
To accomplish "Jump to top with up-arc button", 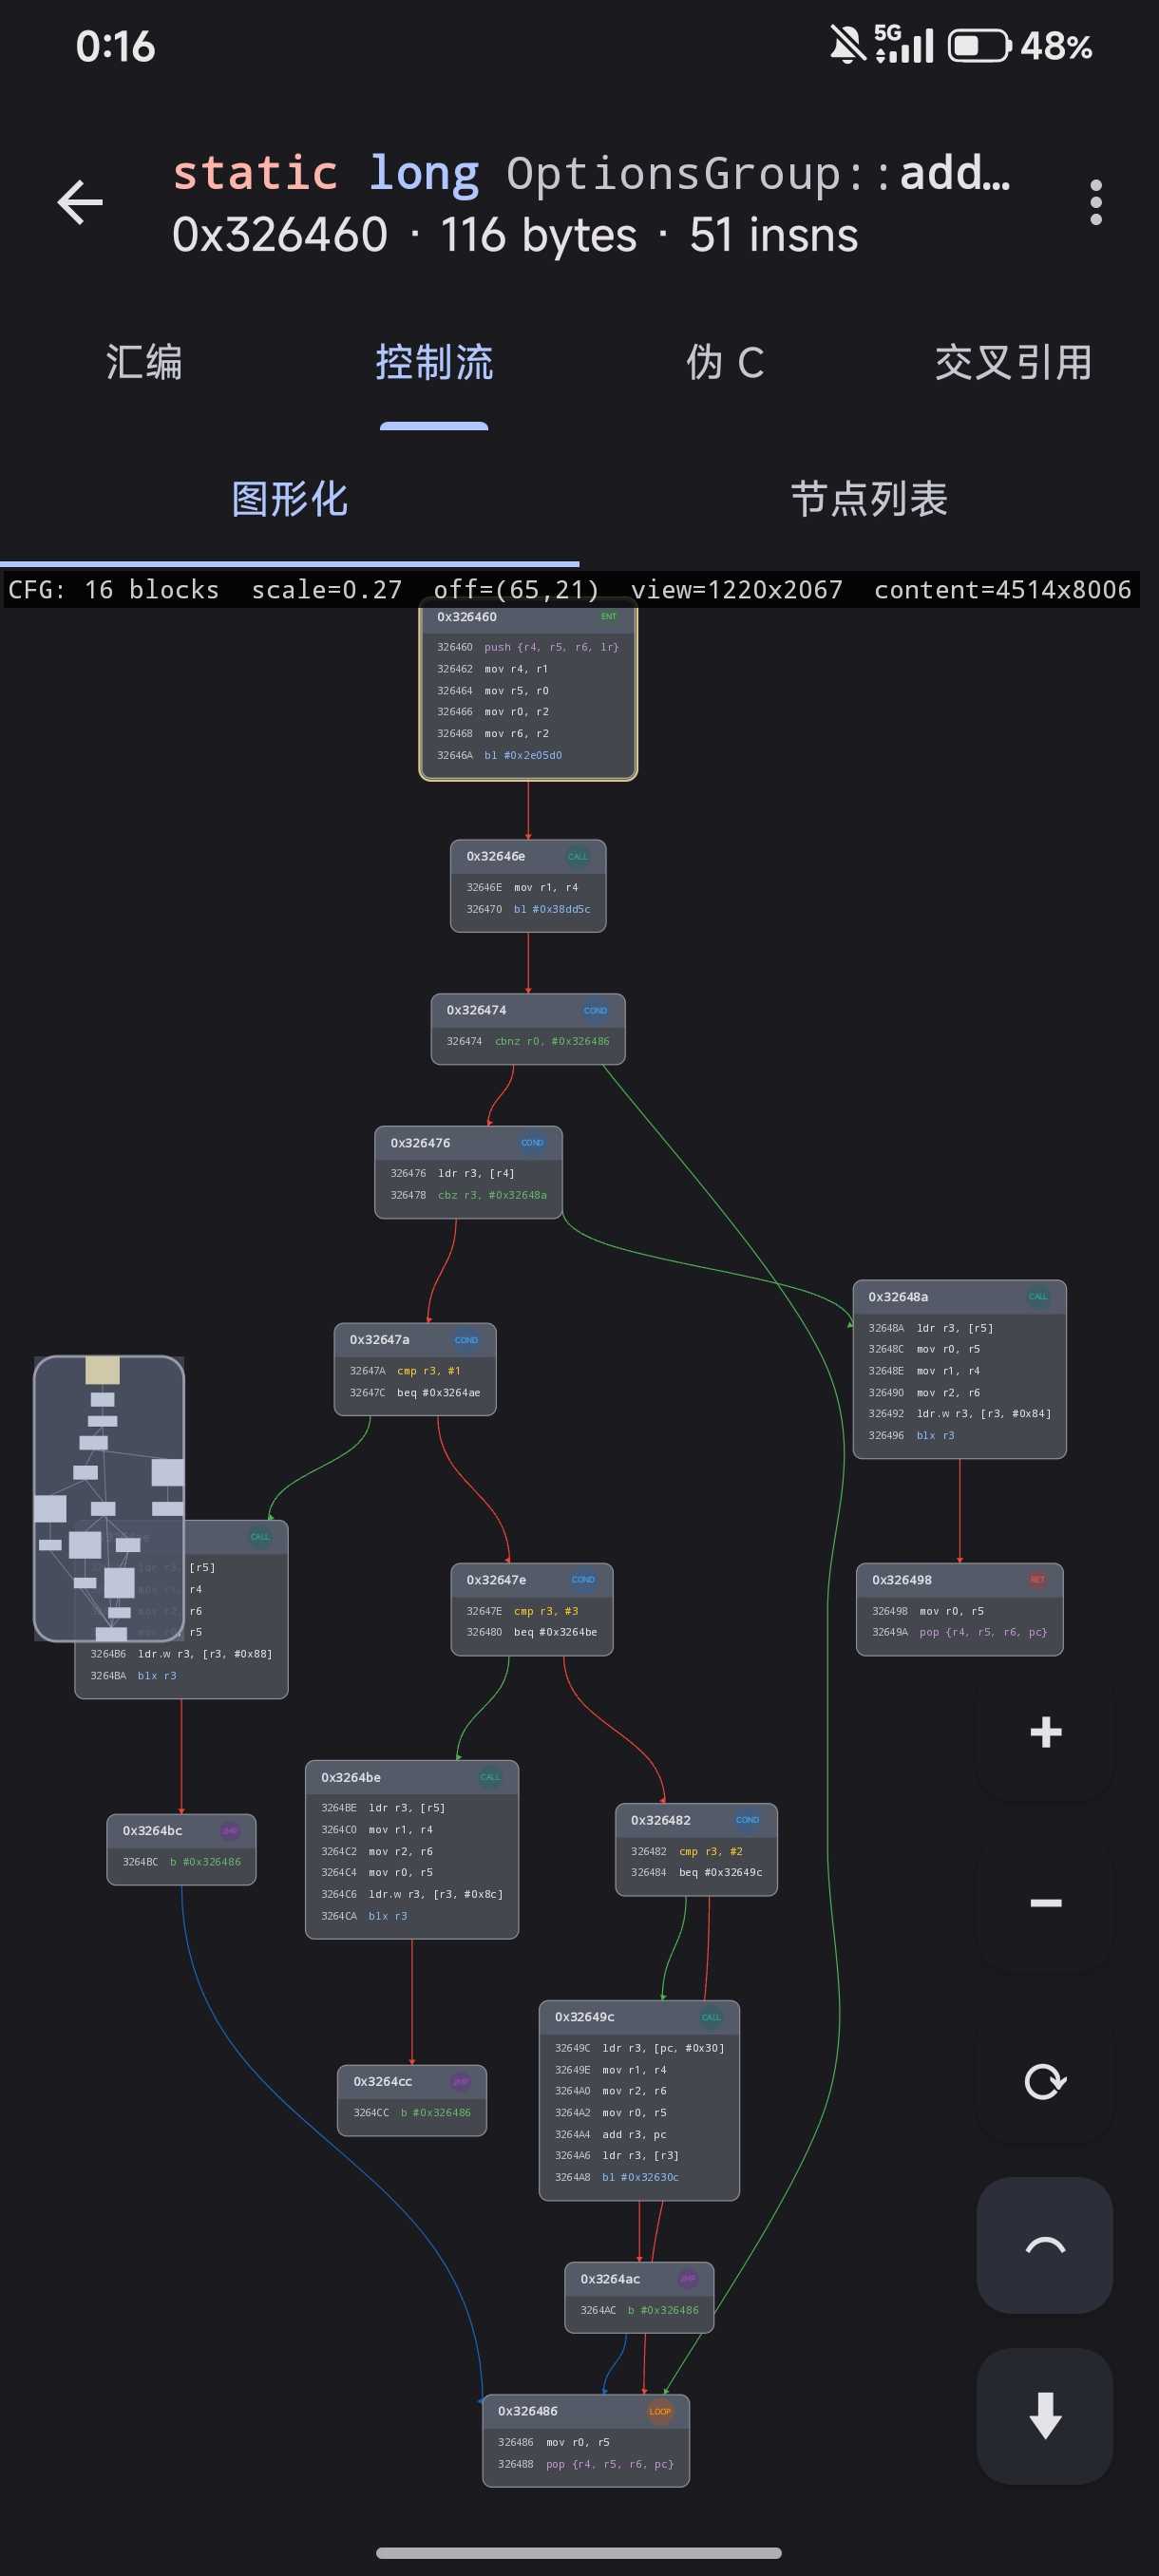I will click(1045, 2245).
